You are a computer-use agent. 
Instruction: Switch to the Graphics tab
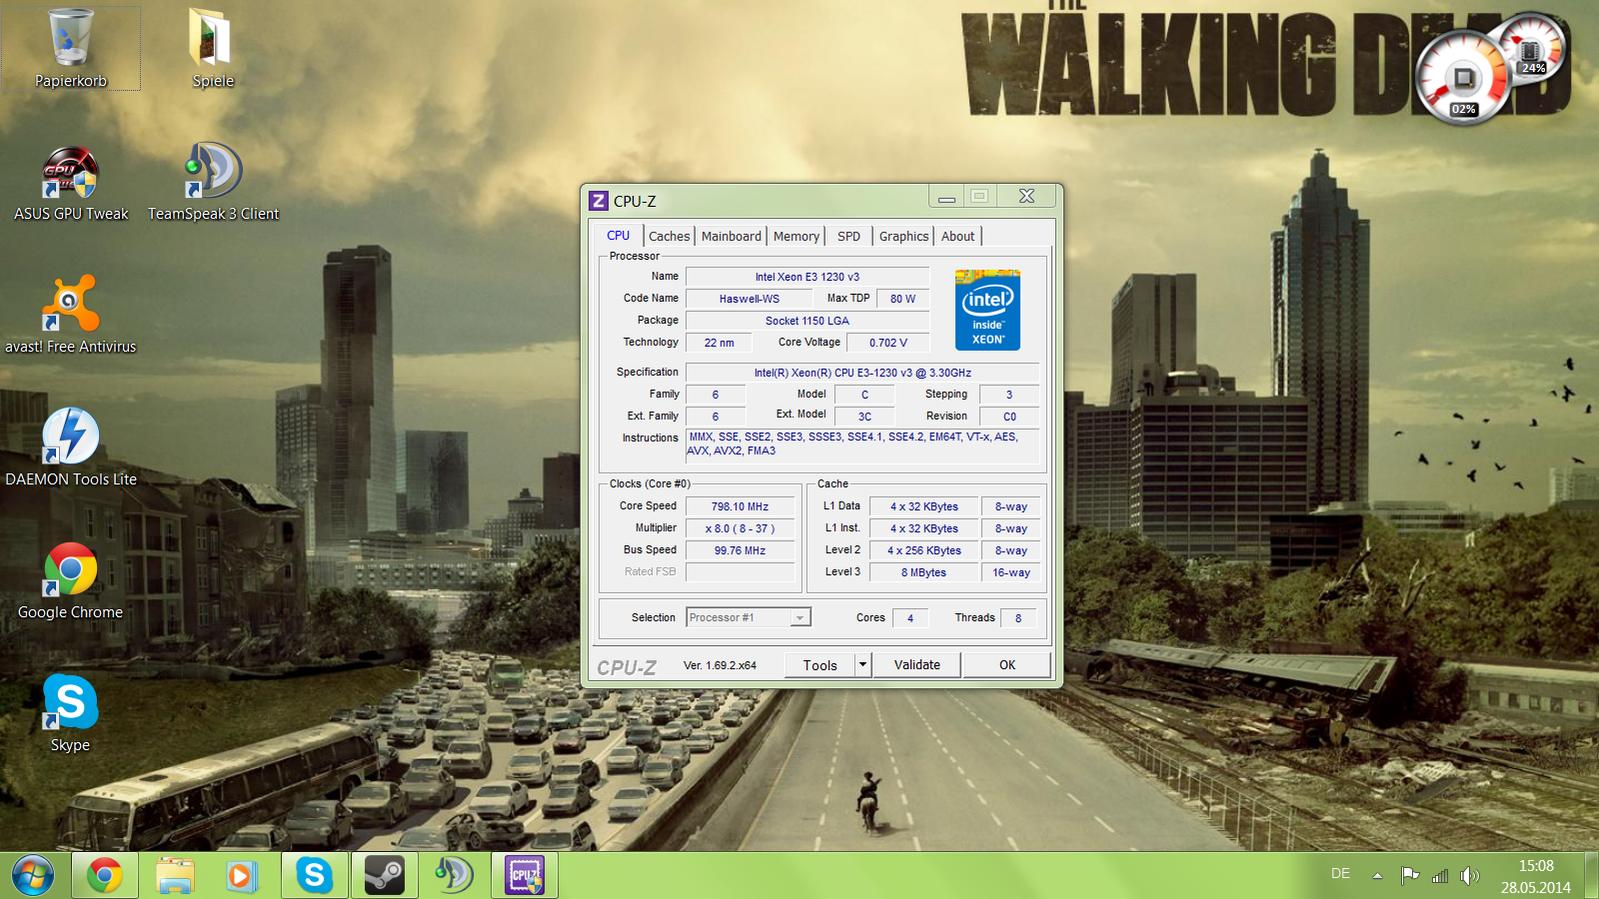pos(904,236)
